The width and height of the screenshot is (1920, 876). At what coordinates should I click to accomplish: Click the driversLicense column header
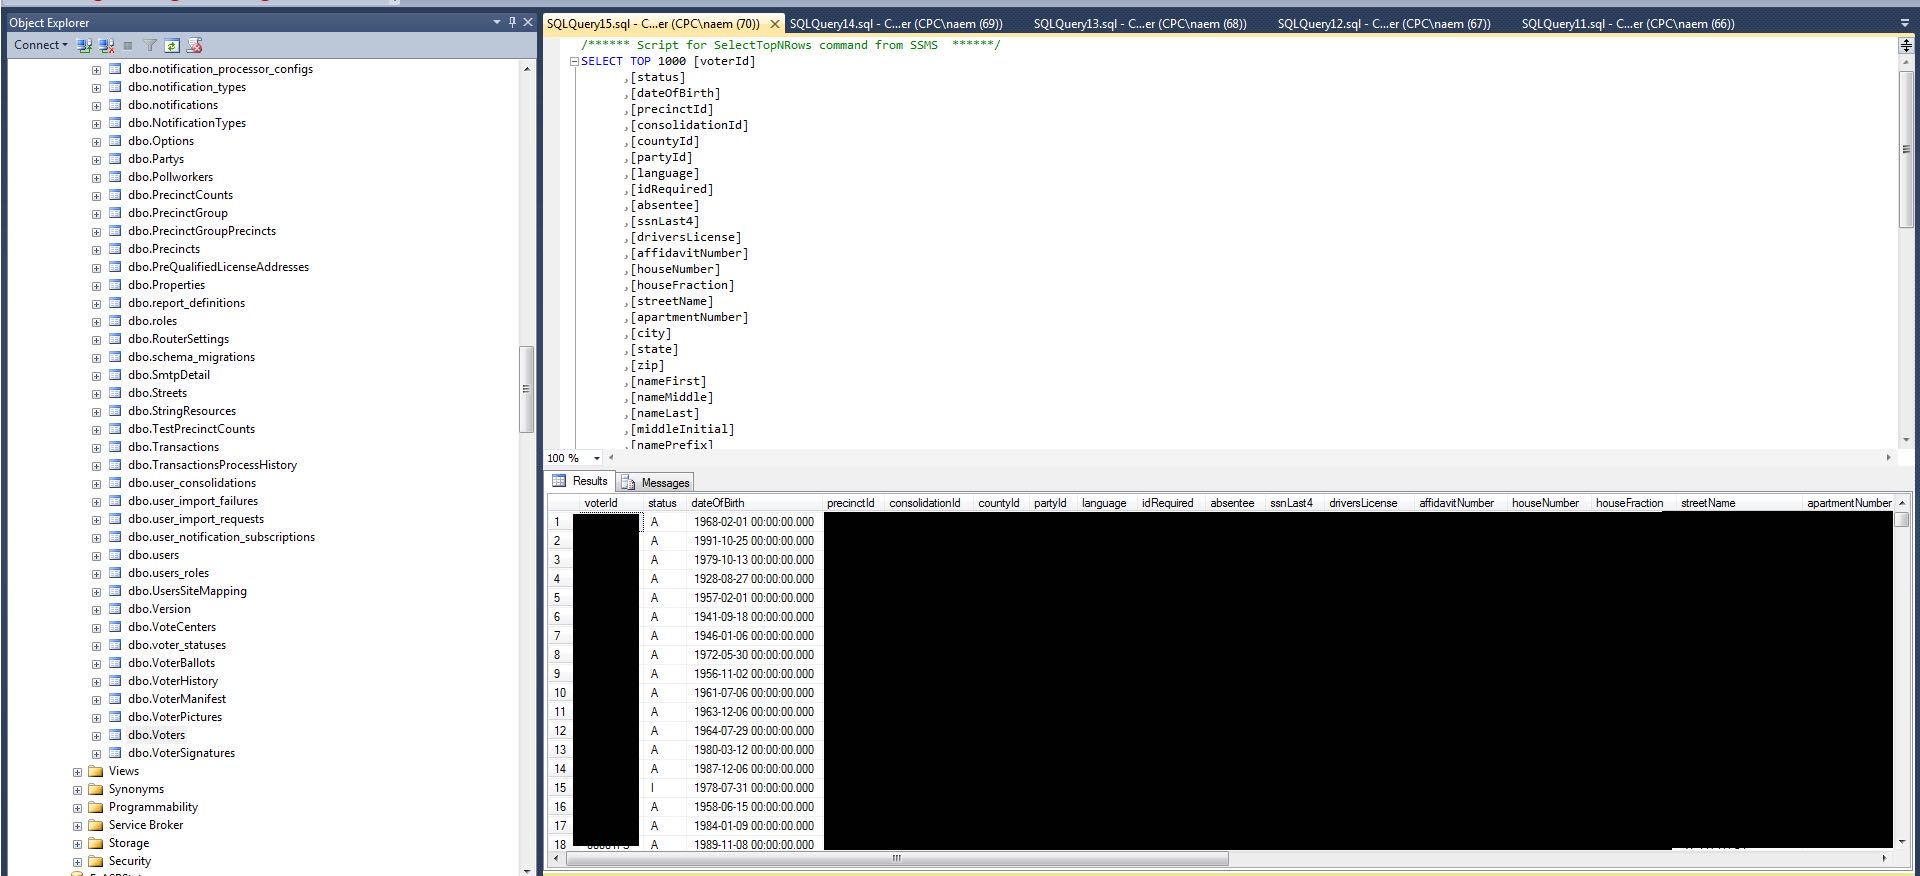click(1369, 503)
